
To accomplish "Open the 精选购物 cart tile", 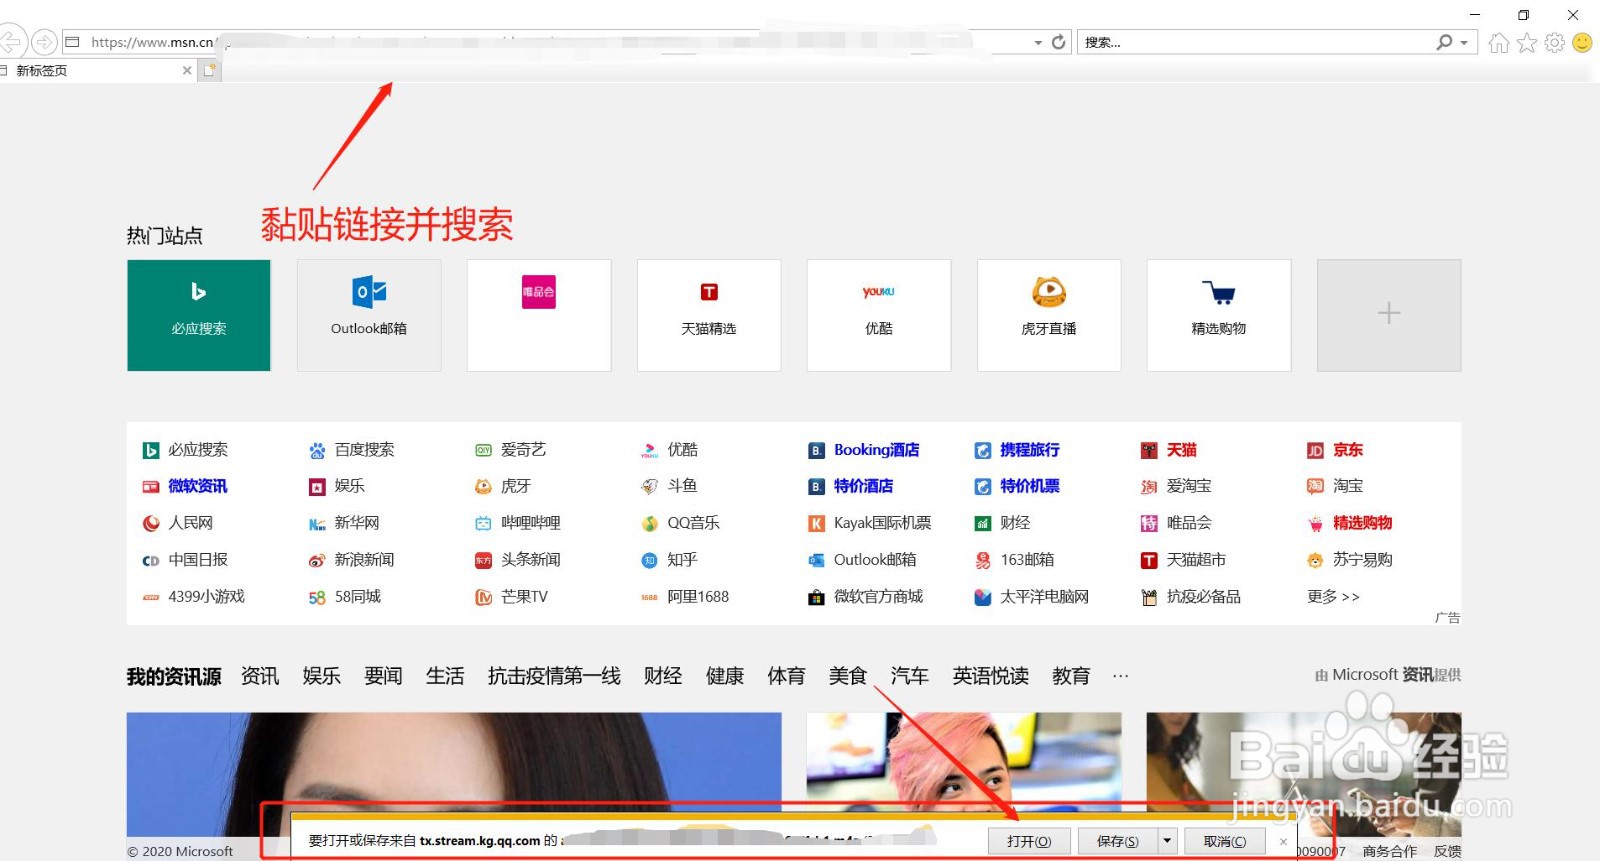I will (x=1219, y=315).
